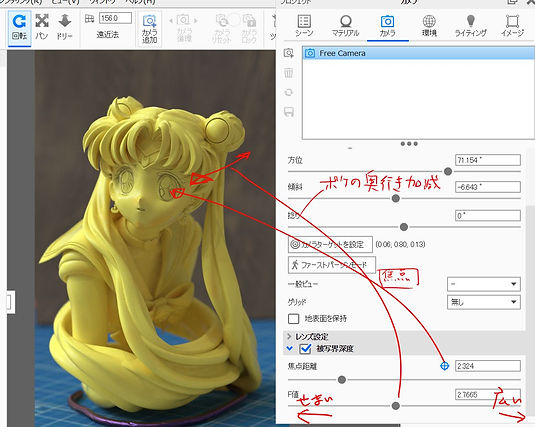Click the add camera icon beside camera list

[x=289, y=53]
